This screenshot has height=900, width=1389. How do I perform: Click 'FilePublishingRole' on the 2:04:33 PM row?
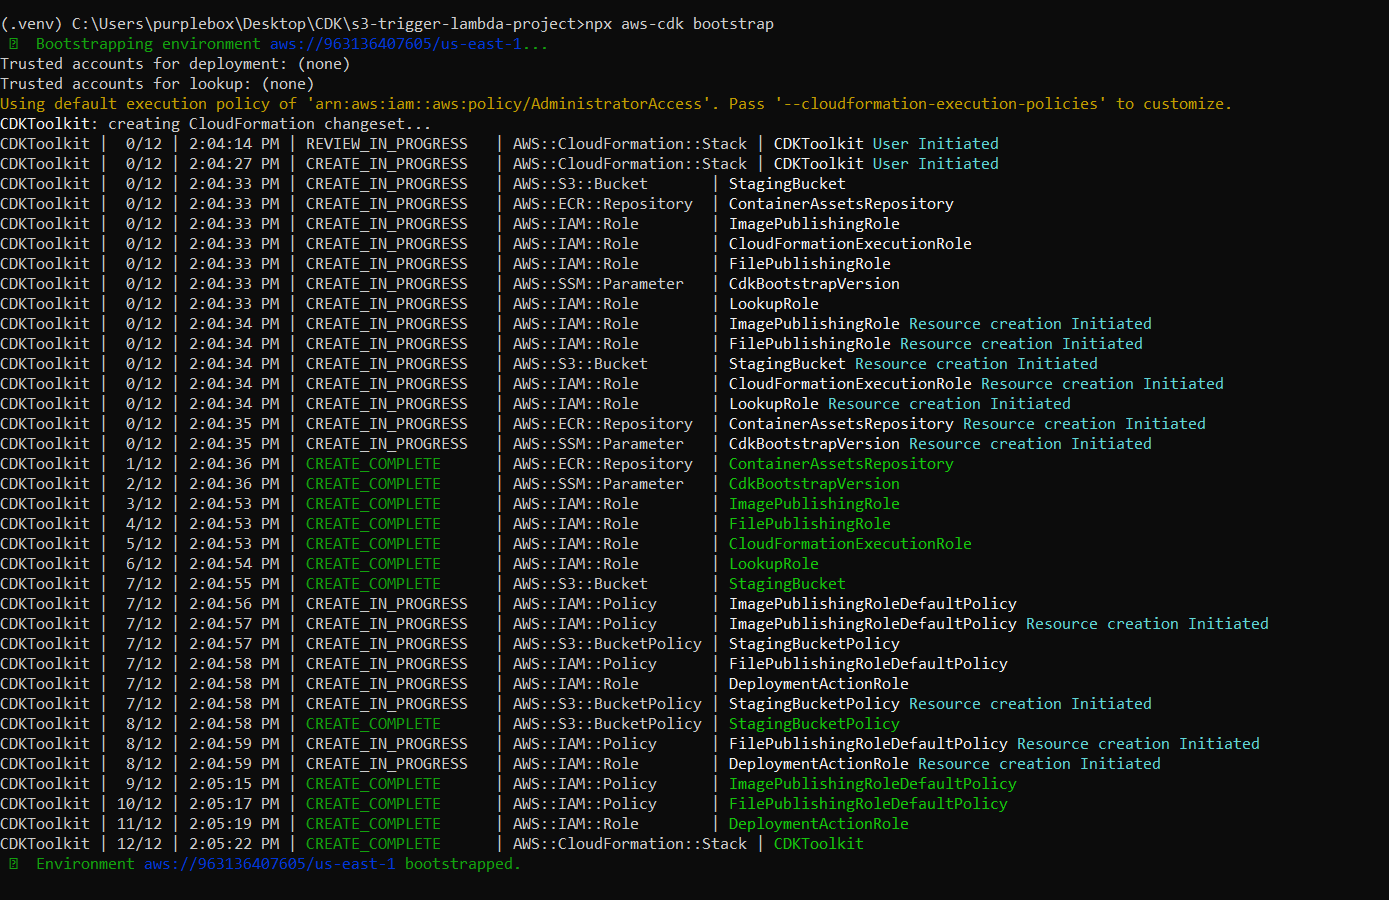pyautogui.click(x=810, y=264)
